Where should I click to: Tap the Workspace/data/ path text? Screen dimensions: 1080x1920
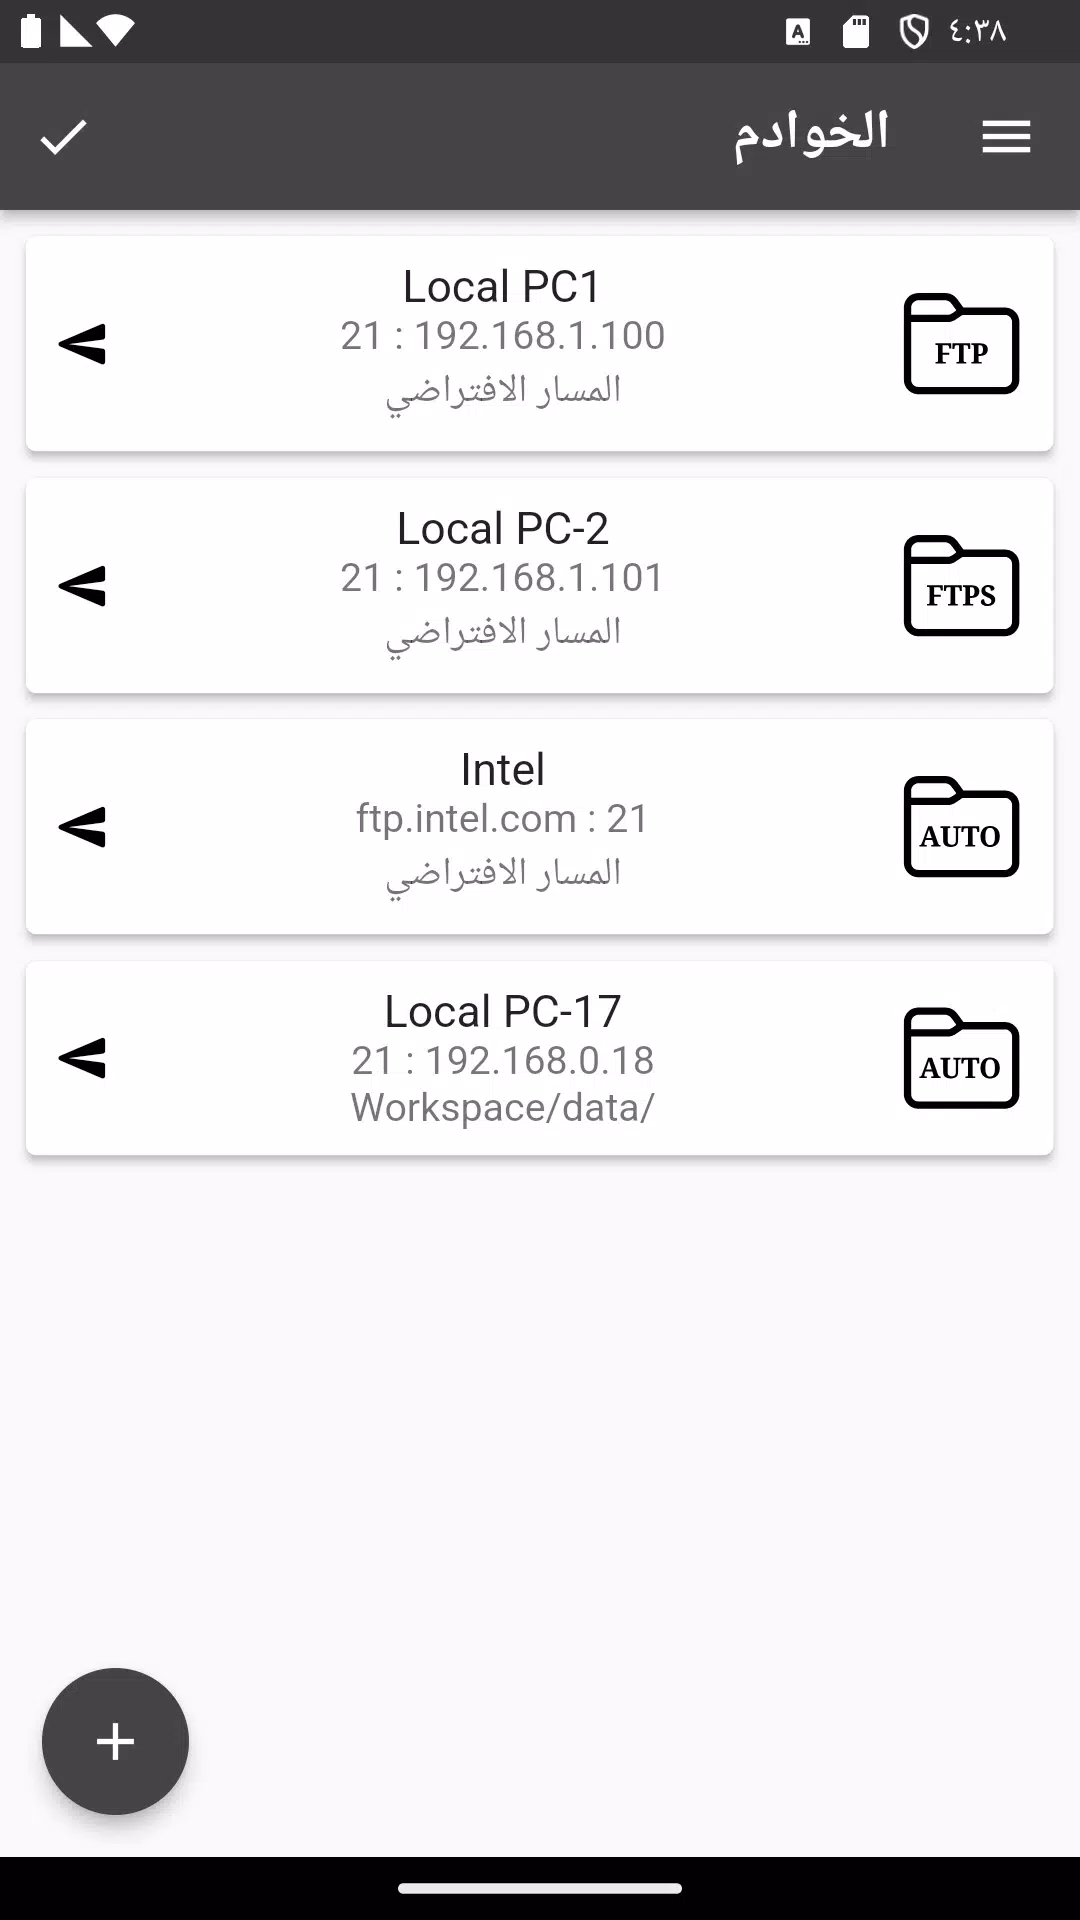click(x=502, y=1108)
